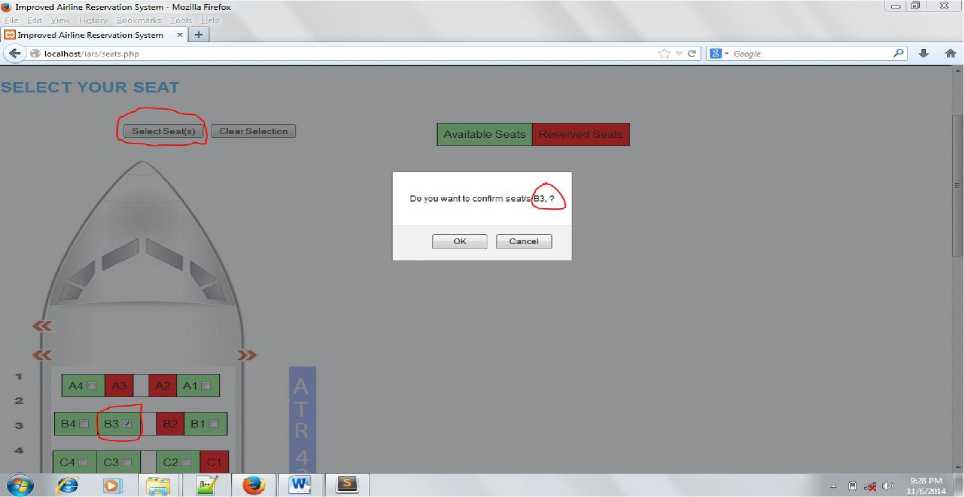Click the search magnifier icon
This screenshot has width=964, height=497.
(x=899, y=54)
